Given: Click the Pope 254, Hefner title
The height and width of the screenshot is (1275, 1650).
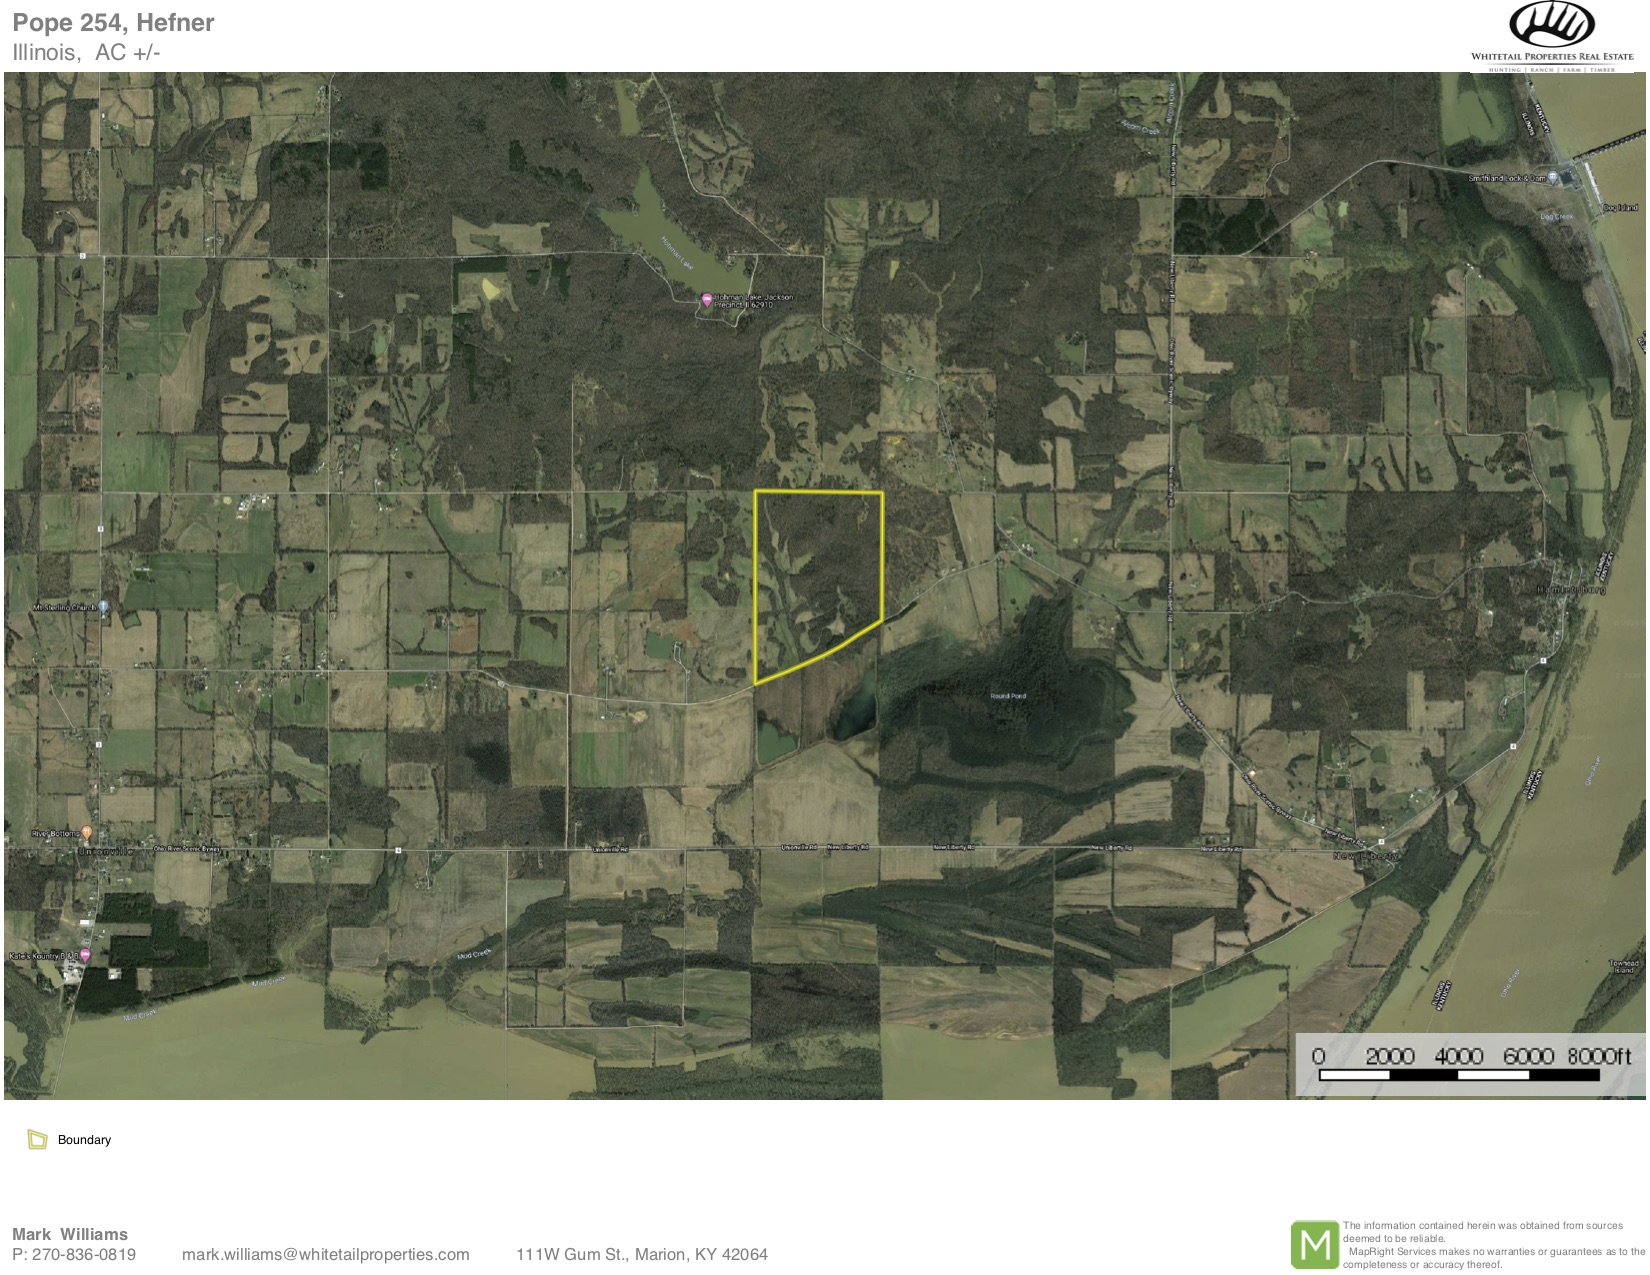Looking at the screenshot, I should click(x=113, y=23).
